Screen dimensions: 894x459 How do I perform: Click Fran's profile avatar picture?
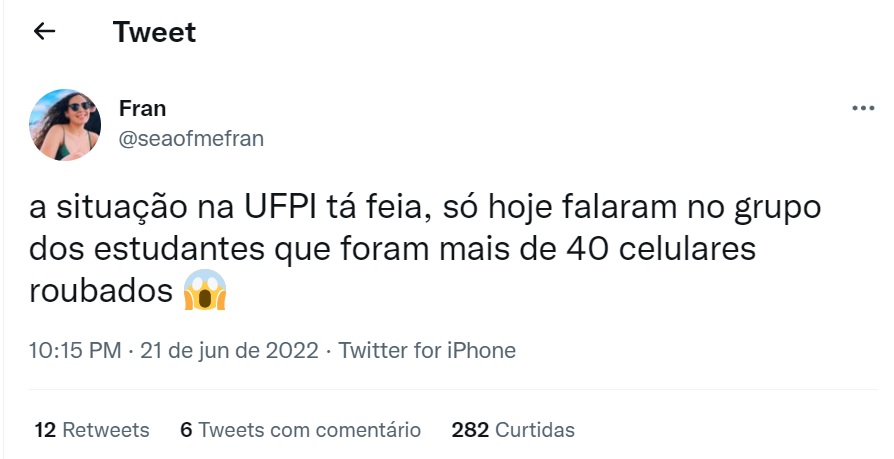pyautogui.click(x=64, y=124)
